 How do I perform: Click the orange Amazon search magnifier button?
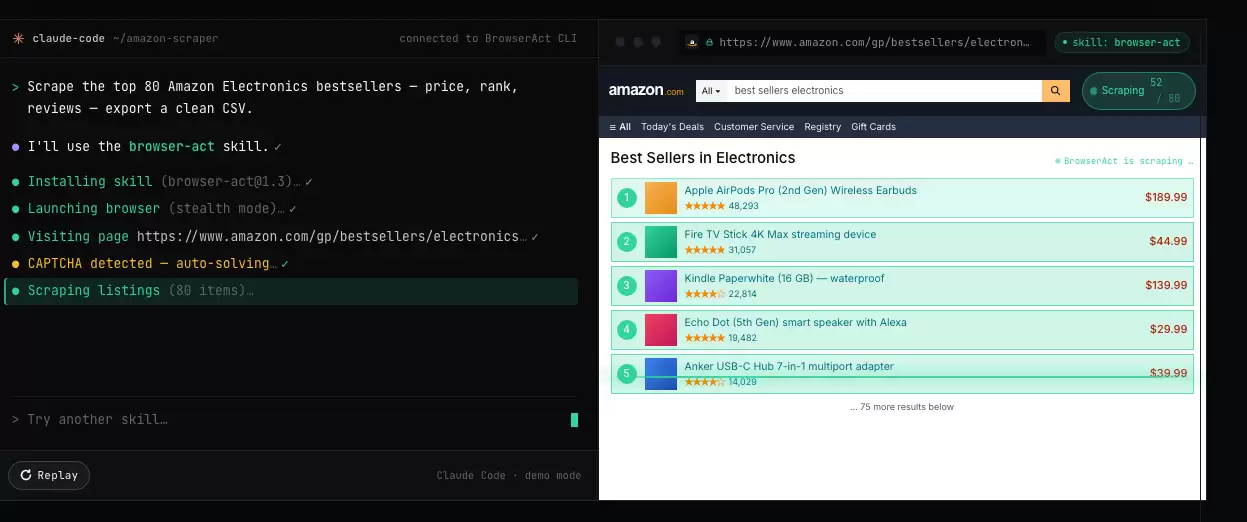1056,90
